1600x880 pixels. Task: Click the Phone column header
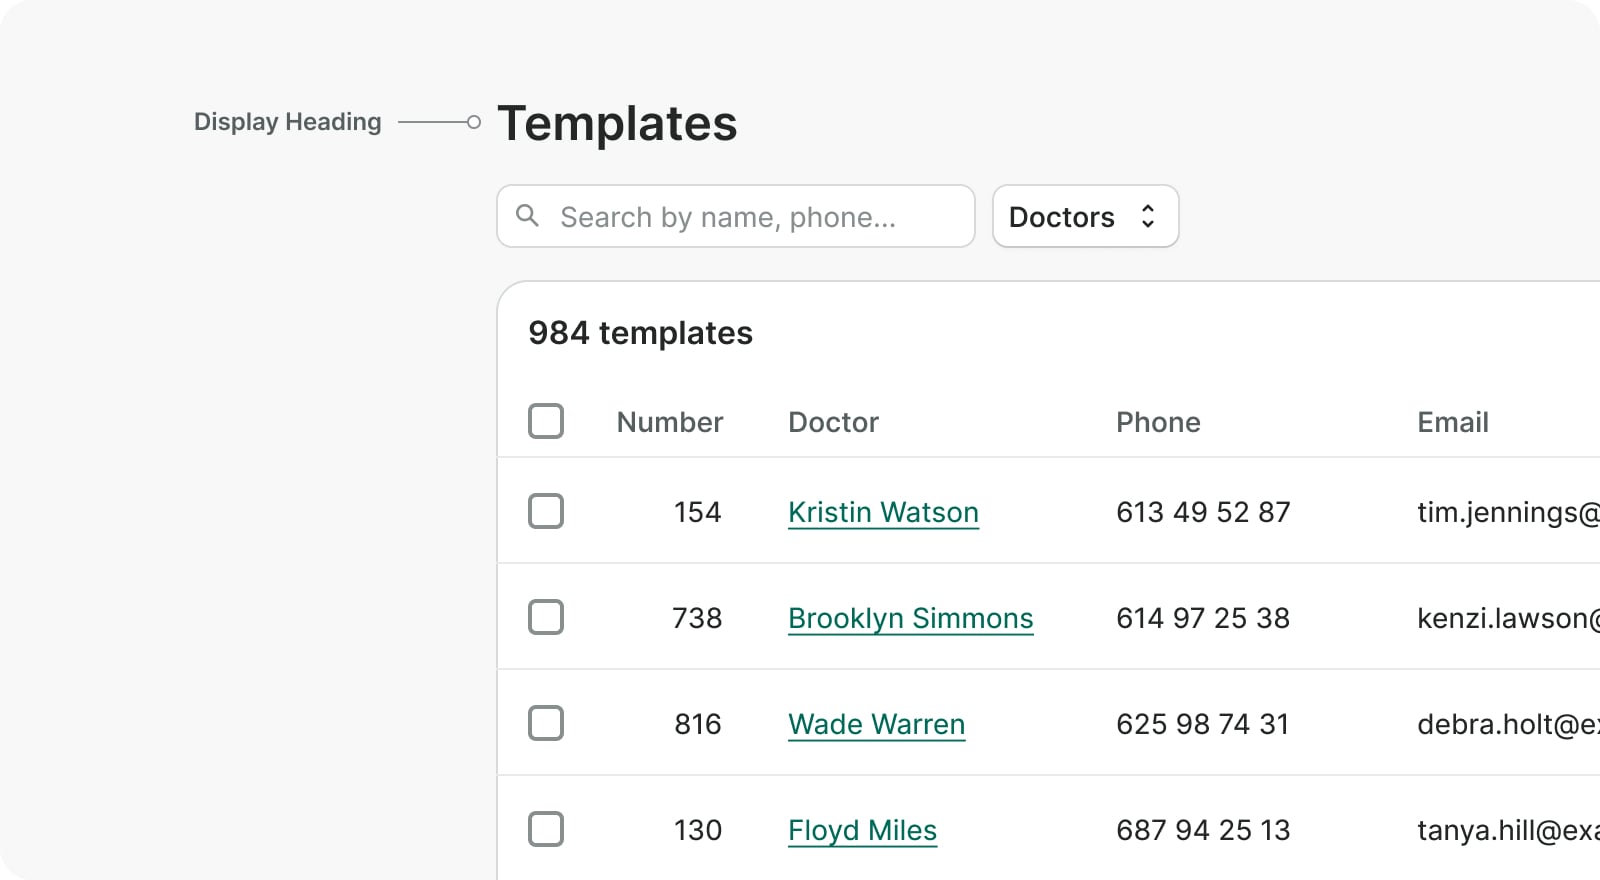(1158, 422)
